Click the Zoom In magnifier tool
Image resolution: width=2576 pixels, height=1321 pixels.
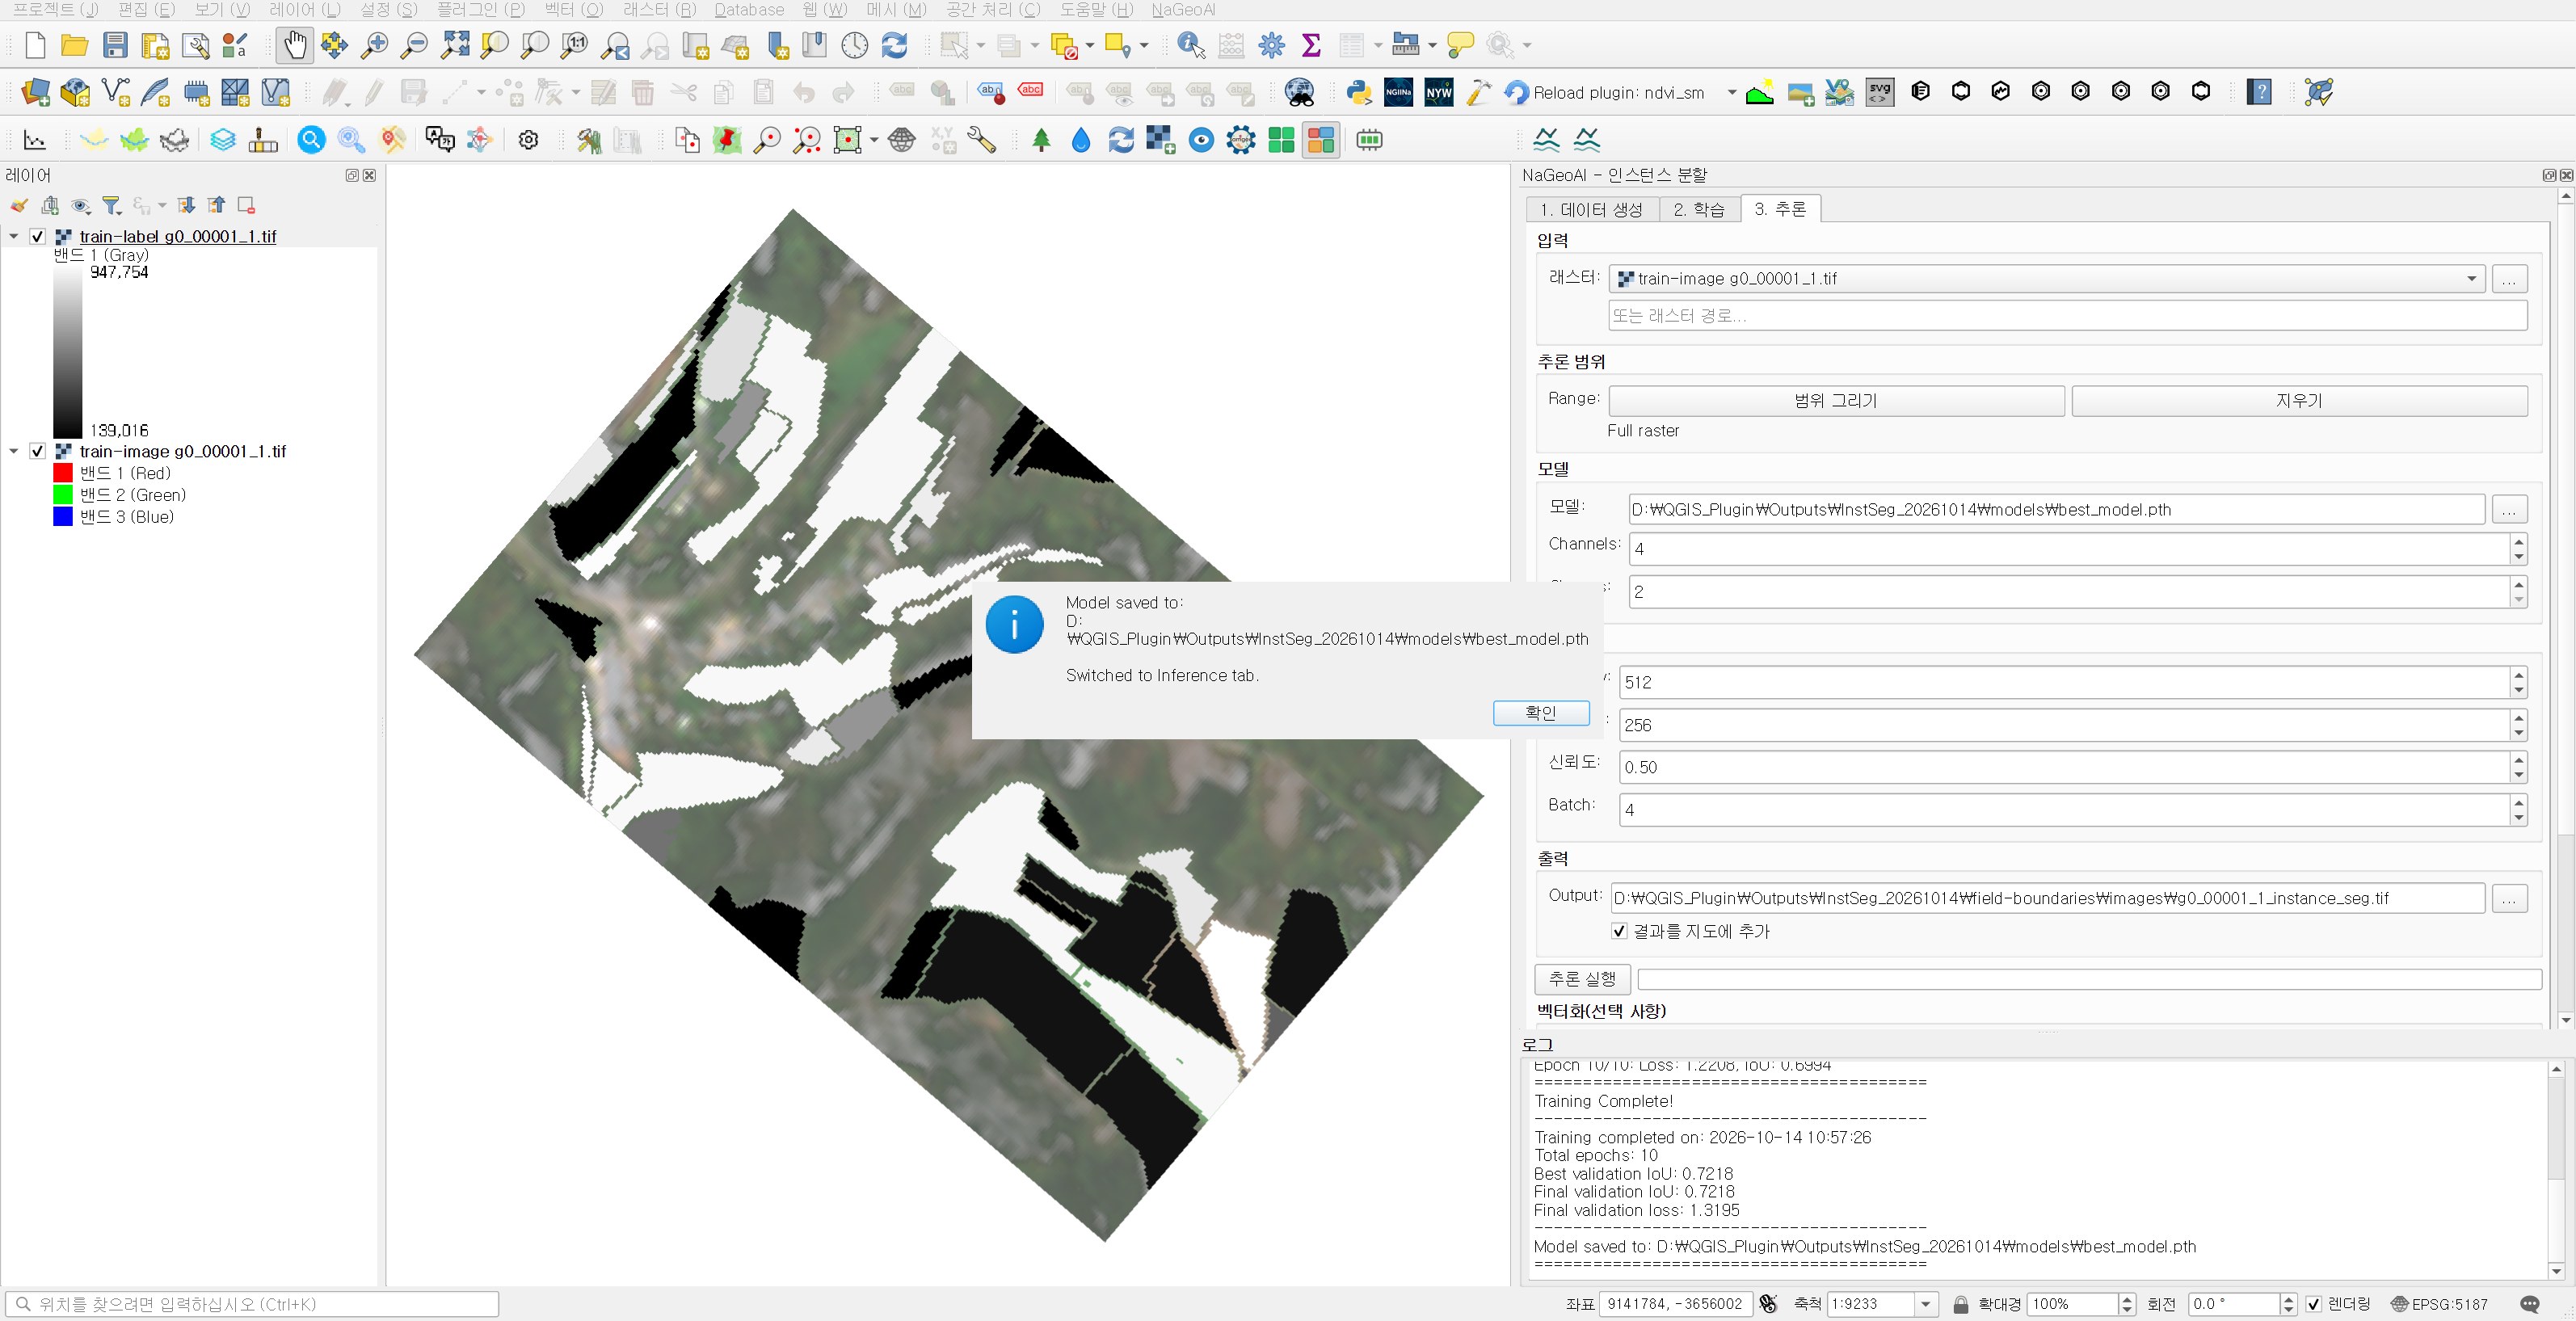tap(374, 45)
